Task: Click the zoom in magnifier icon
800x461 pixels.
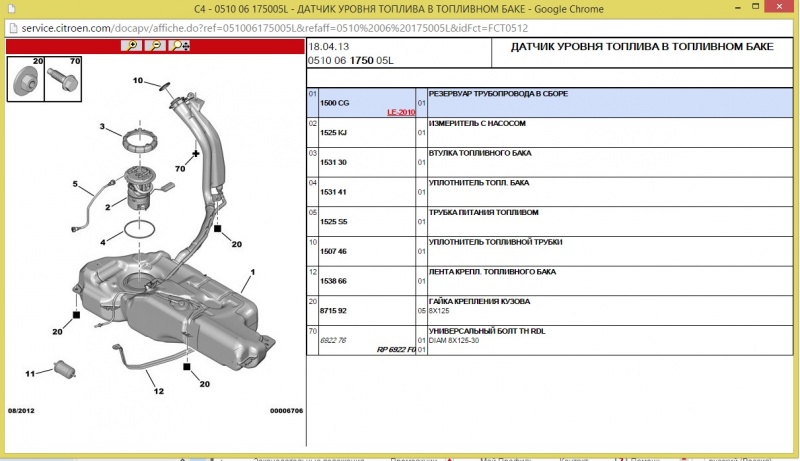Action: pos(131,46)
